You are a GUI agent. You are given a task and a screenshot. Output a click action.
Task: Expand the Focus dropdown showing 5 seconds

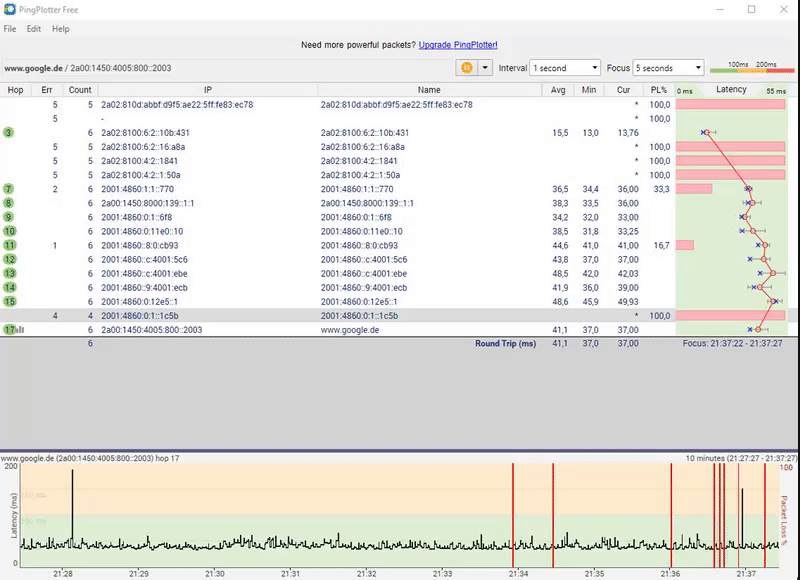[x=668, y=68]
